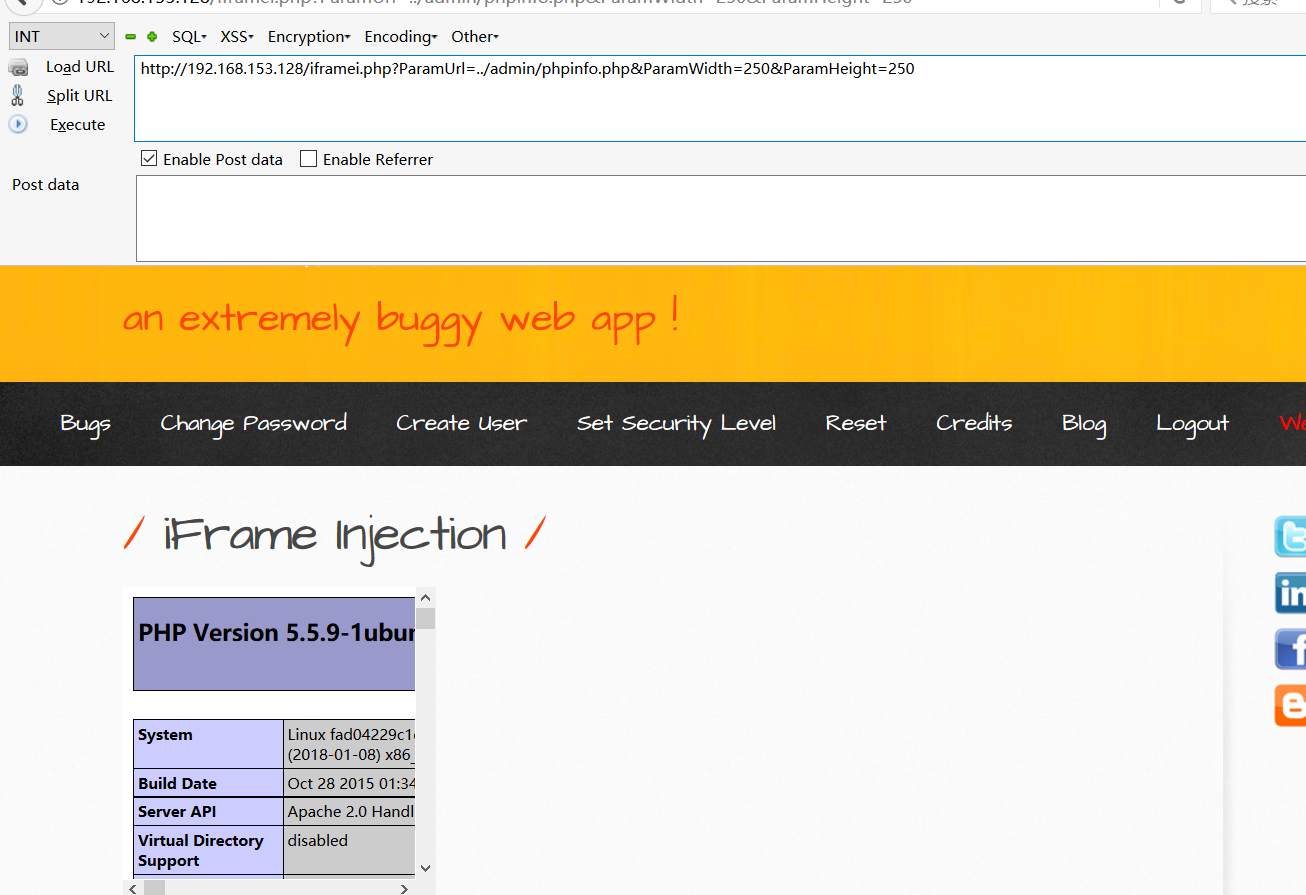The image size is (1306, 895).
Task: Visit the Blog link
Action: pos(1084,424)
